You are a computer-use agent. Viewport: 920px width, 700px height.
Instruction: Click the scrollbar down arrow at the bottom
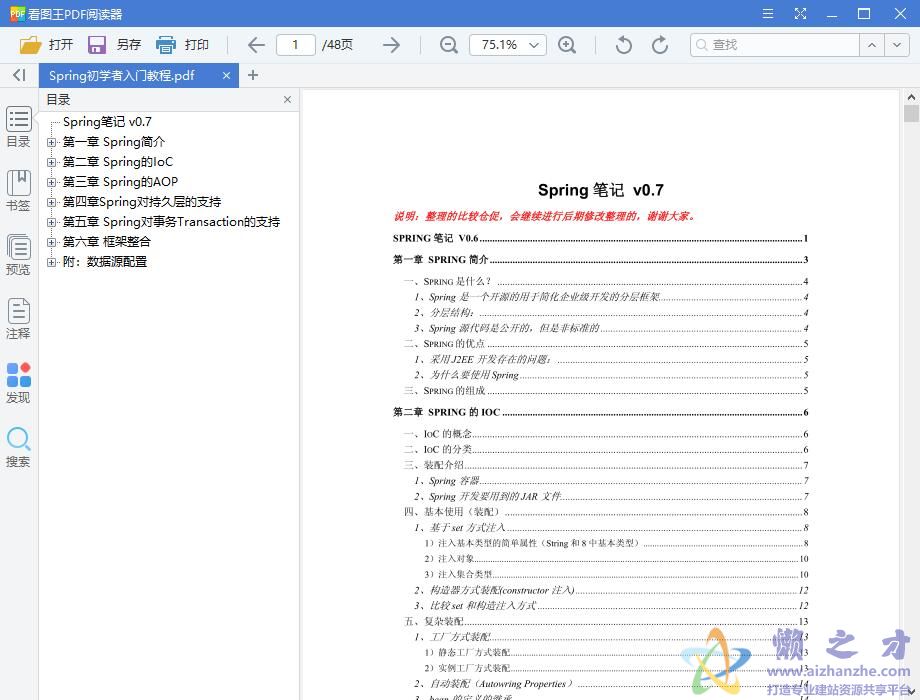coord(911,693)
